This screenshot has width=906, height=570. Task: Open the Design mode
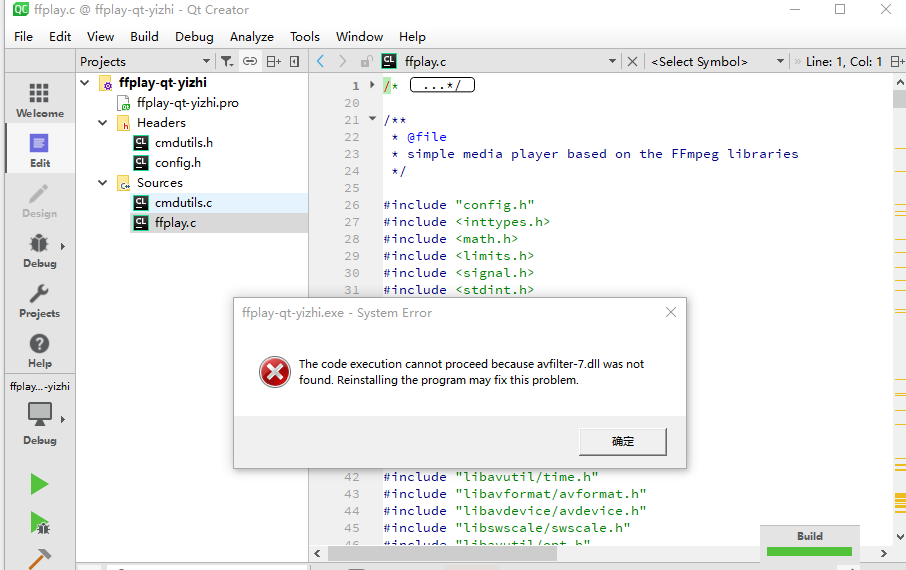tap(40, 199)
